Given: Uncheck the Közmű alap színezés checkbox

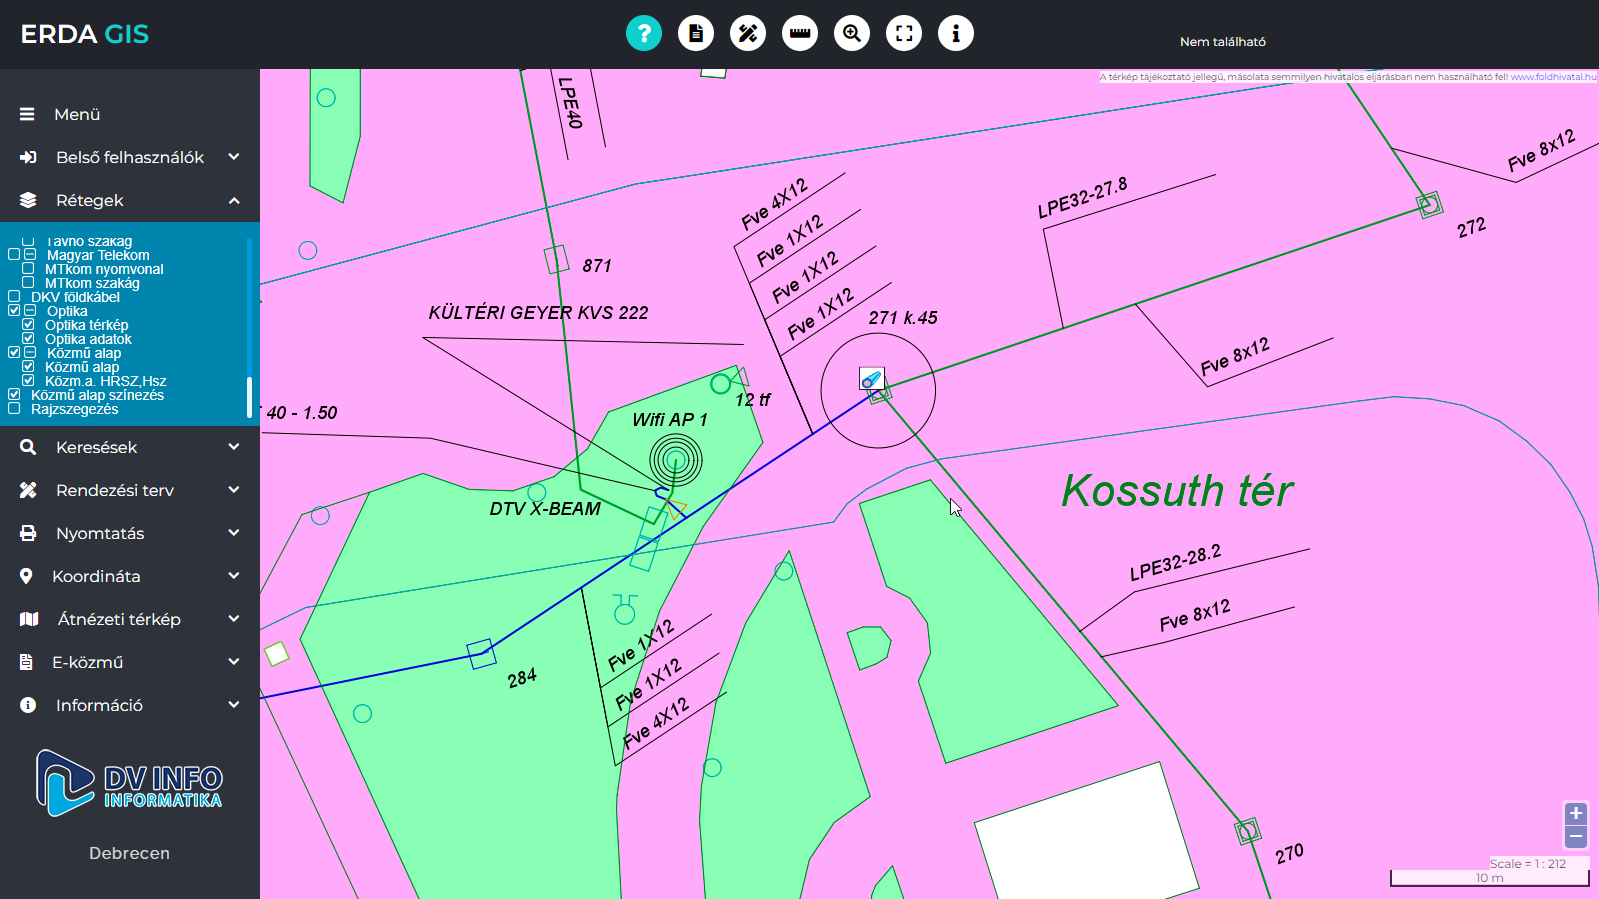Looking at the screenshot, I should (14, 395).
